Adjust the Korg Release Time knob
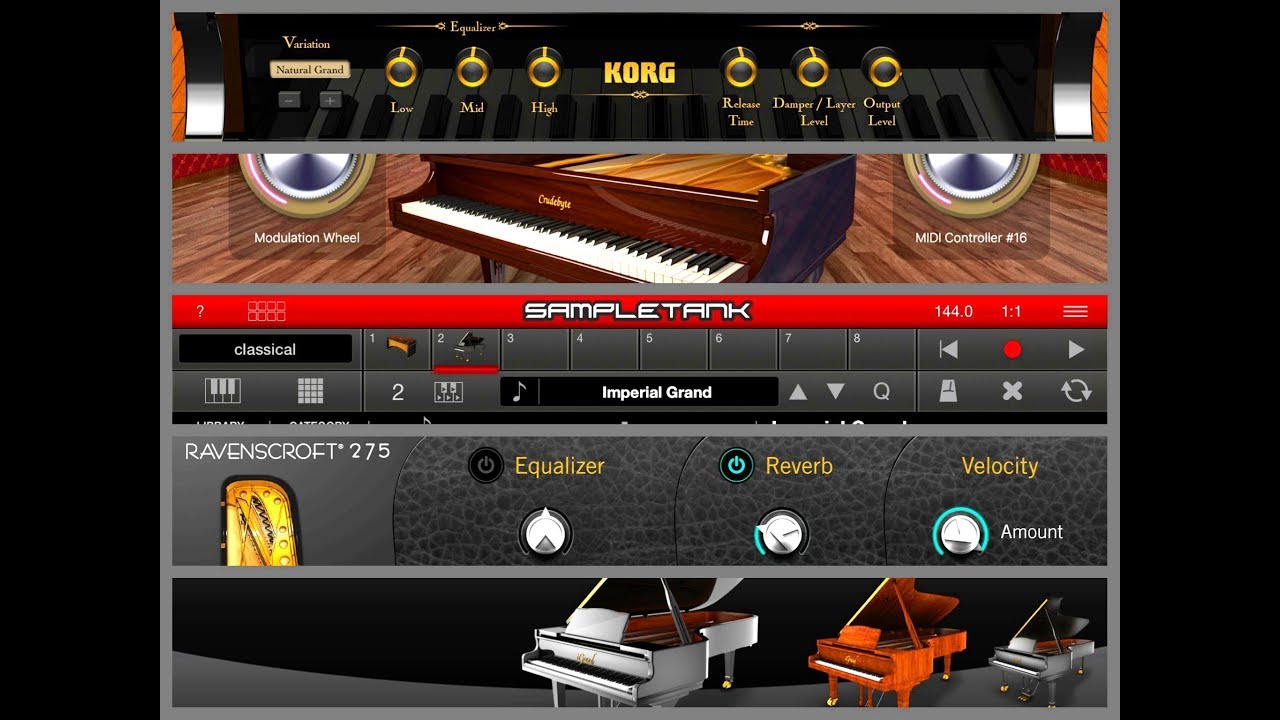The image size is (1280, 720). click(741, 70)
